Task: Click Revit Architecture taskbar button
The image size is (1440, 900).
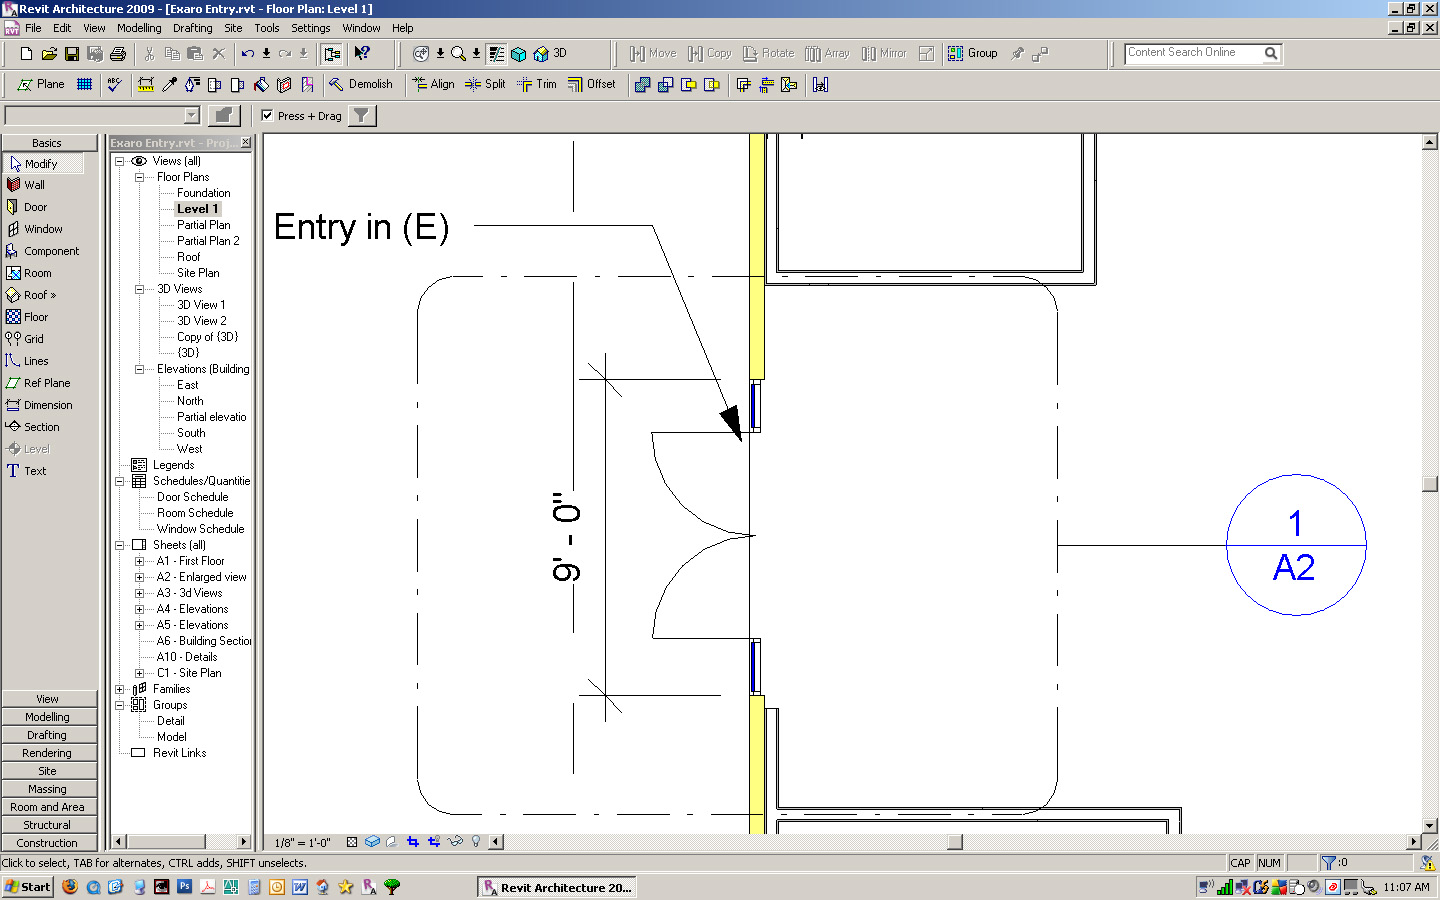Action: (x=556, y=887)
